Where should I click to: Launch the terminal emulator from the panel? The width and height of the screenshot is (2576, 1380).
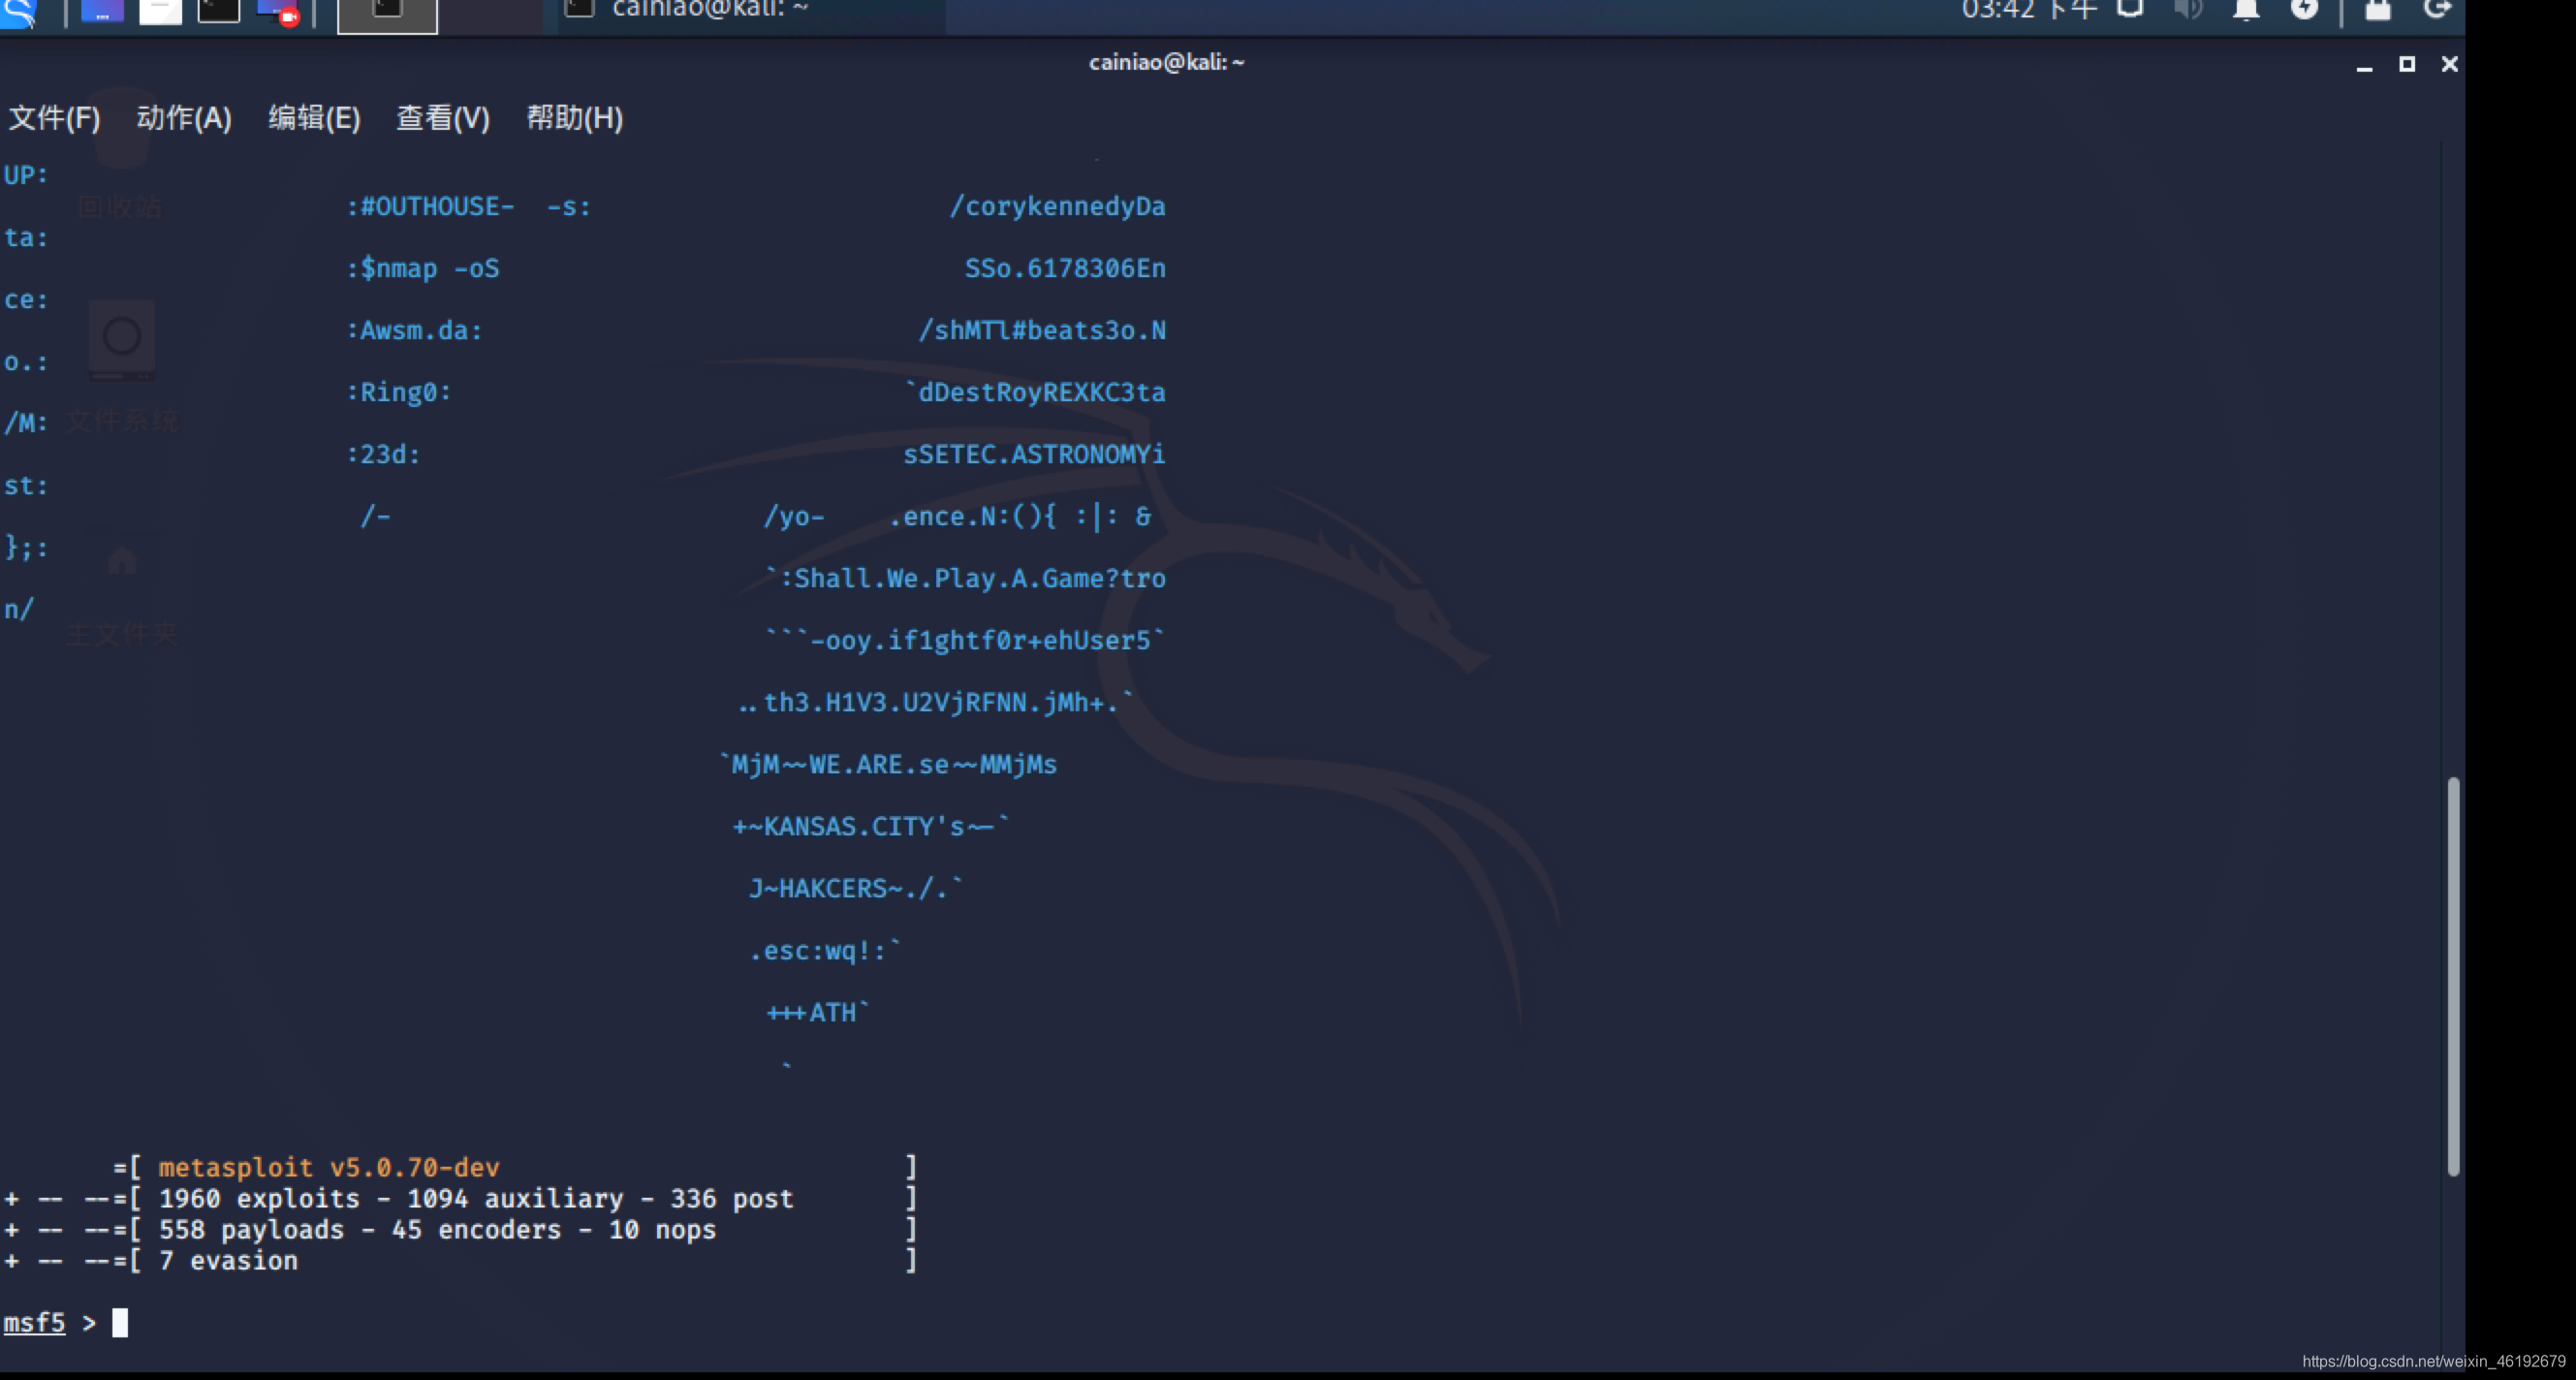point(219,12)
